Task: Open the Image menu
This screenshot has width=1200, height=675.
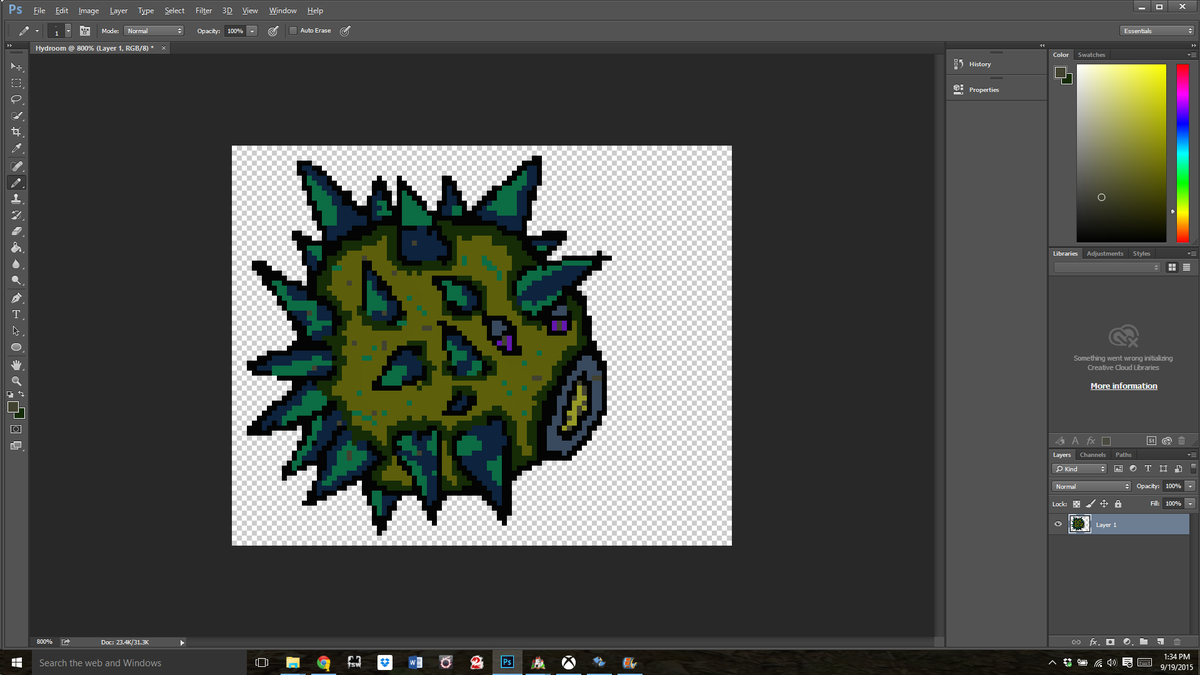Action: (x=89, y=10)
